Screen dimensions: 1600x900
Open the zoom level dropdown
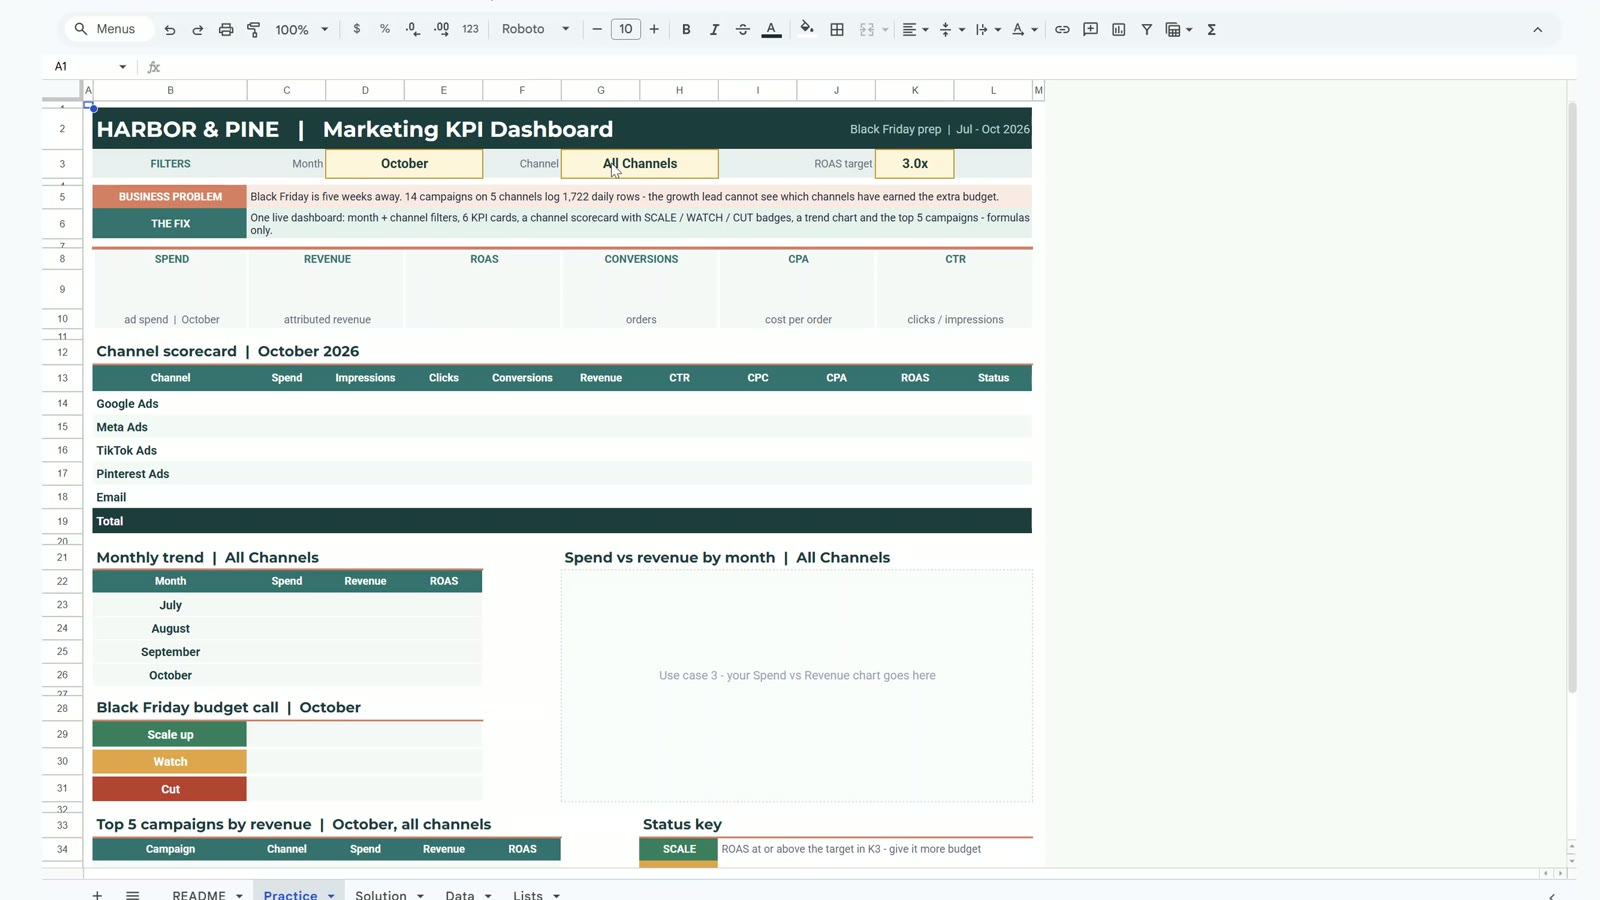coord(302,30)
